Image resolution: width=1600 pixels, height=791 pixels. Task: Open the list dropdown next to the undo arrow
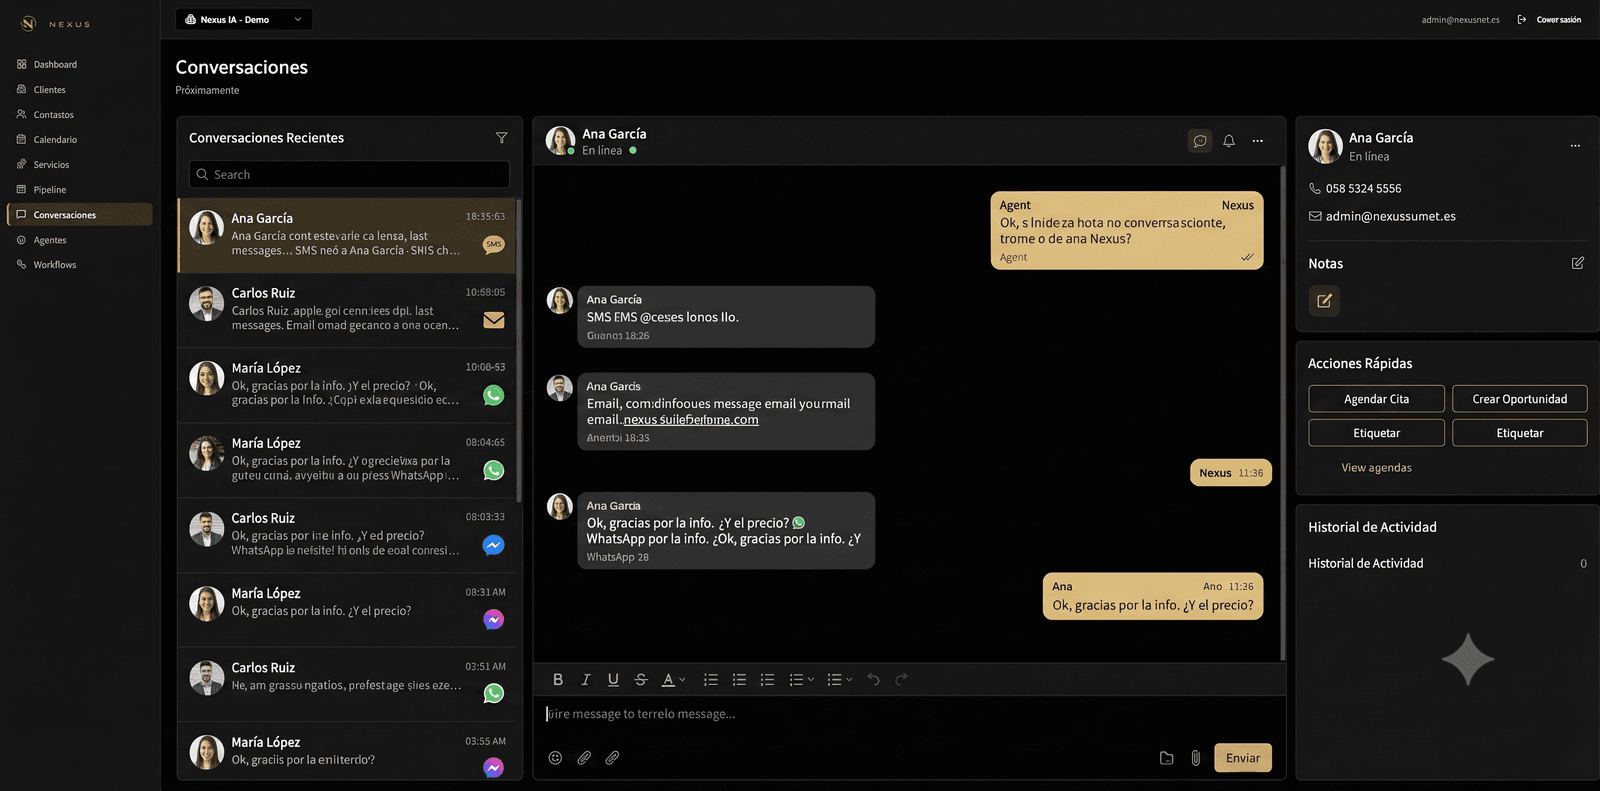[x=840, y=679]
